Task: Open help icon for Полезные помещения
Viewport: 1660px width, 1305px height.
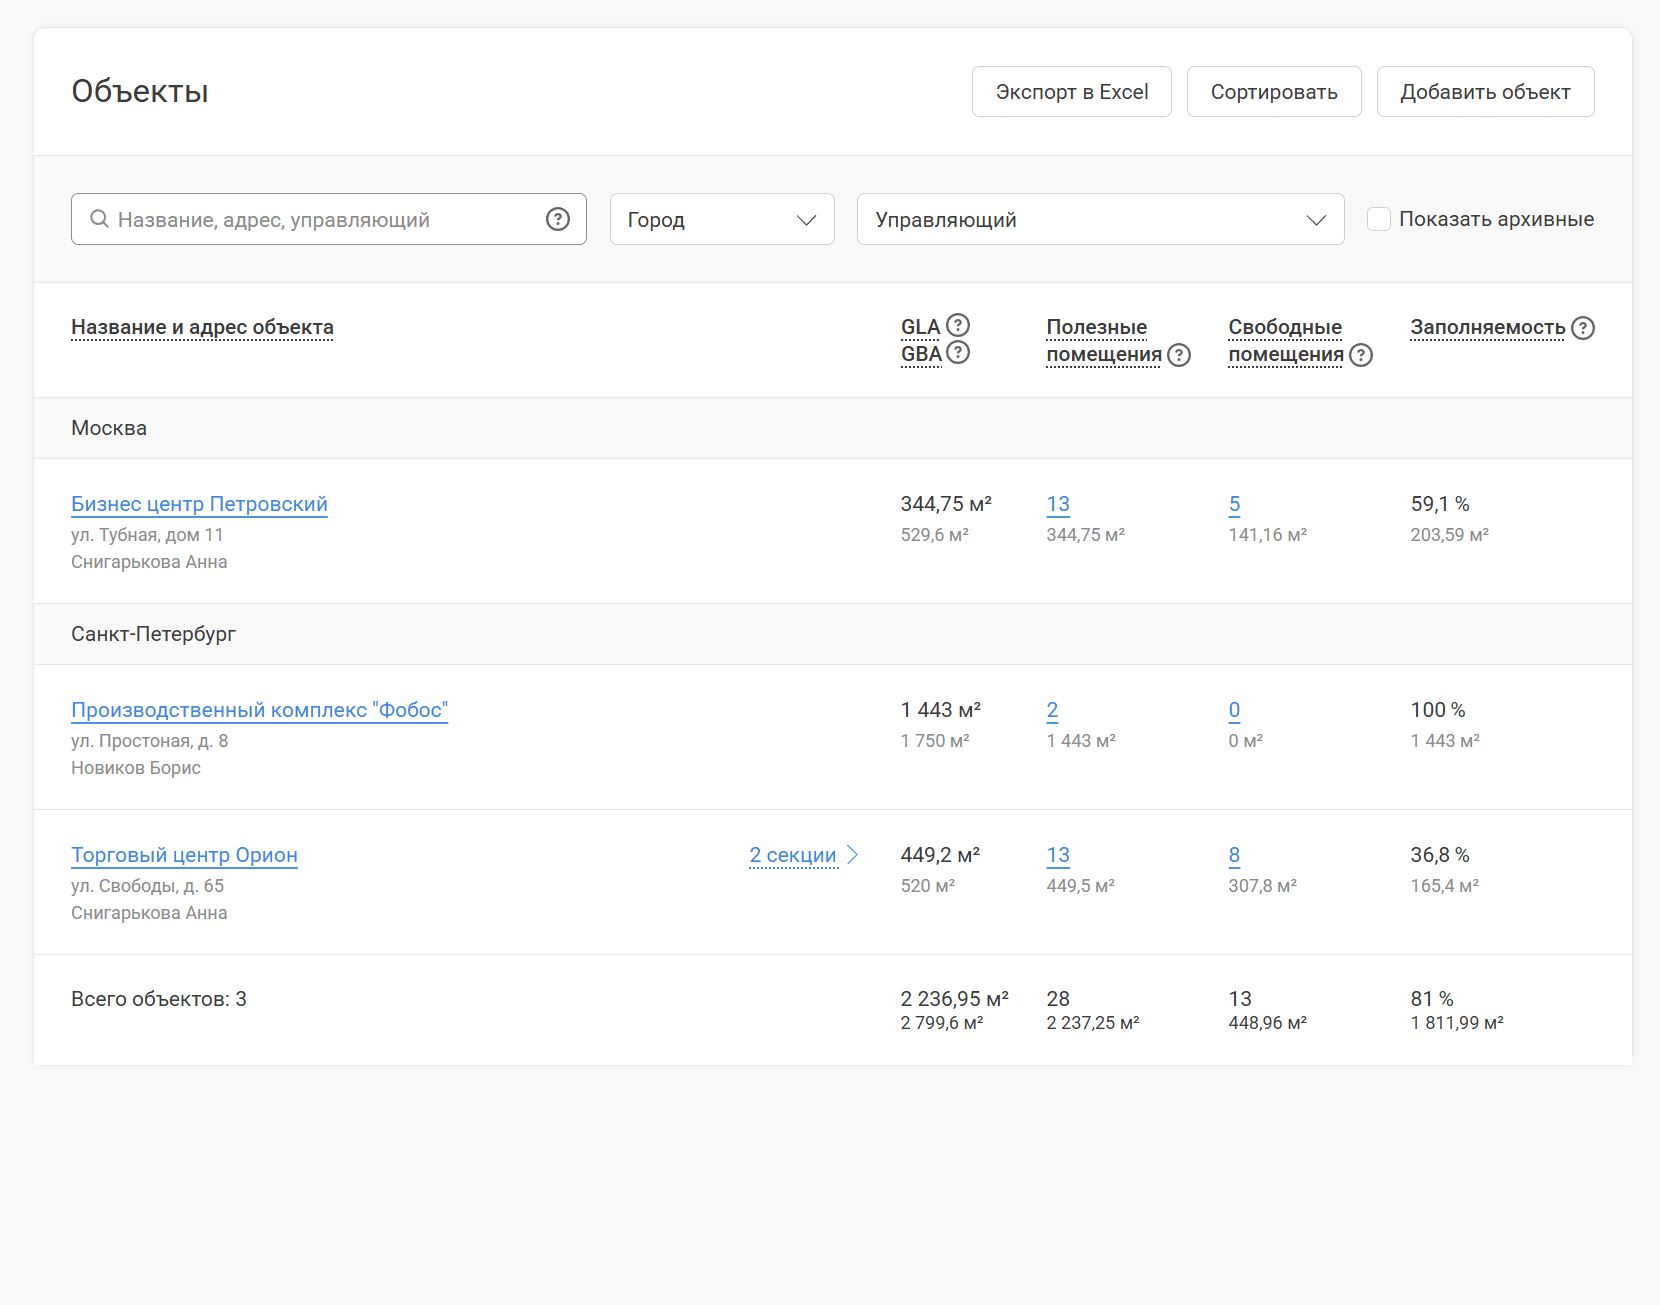Action: 1179,355
